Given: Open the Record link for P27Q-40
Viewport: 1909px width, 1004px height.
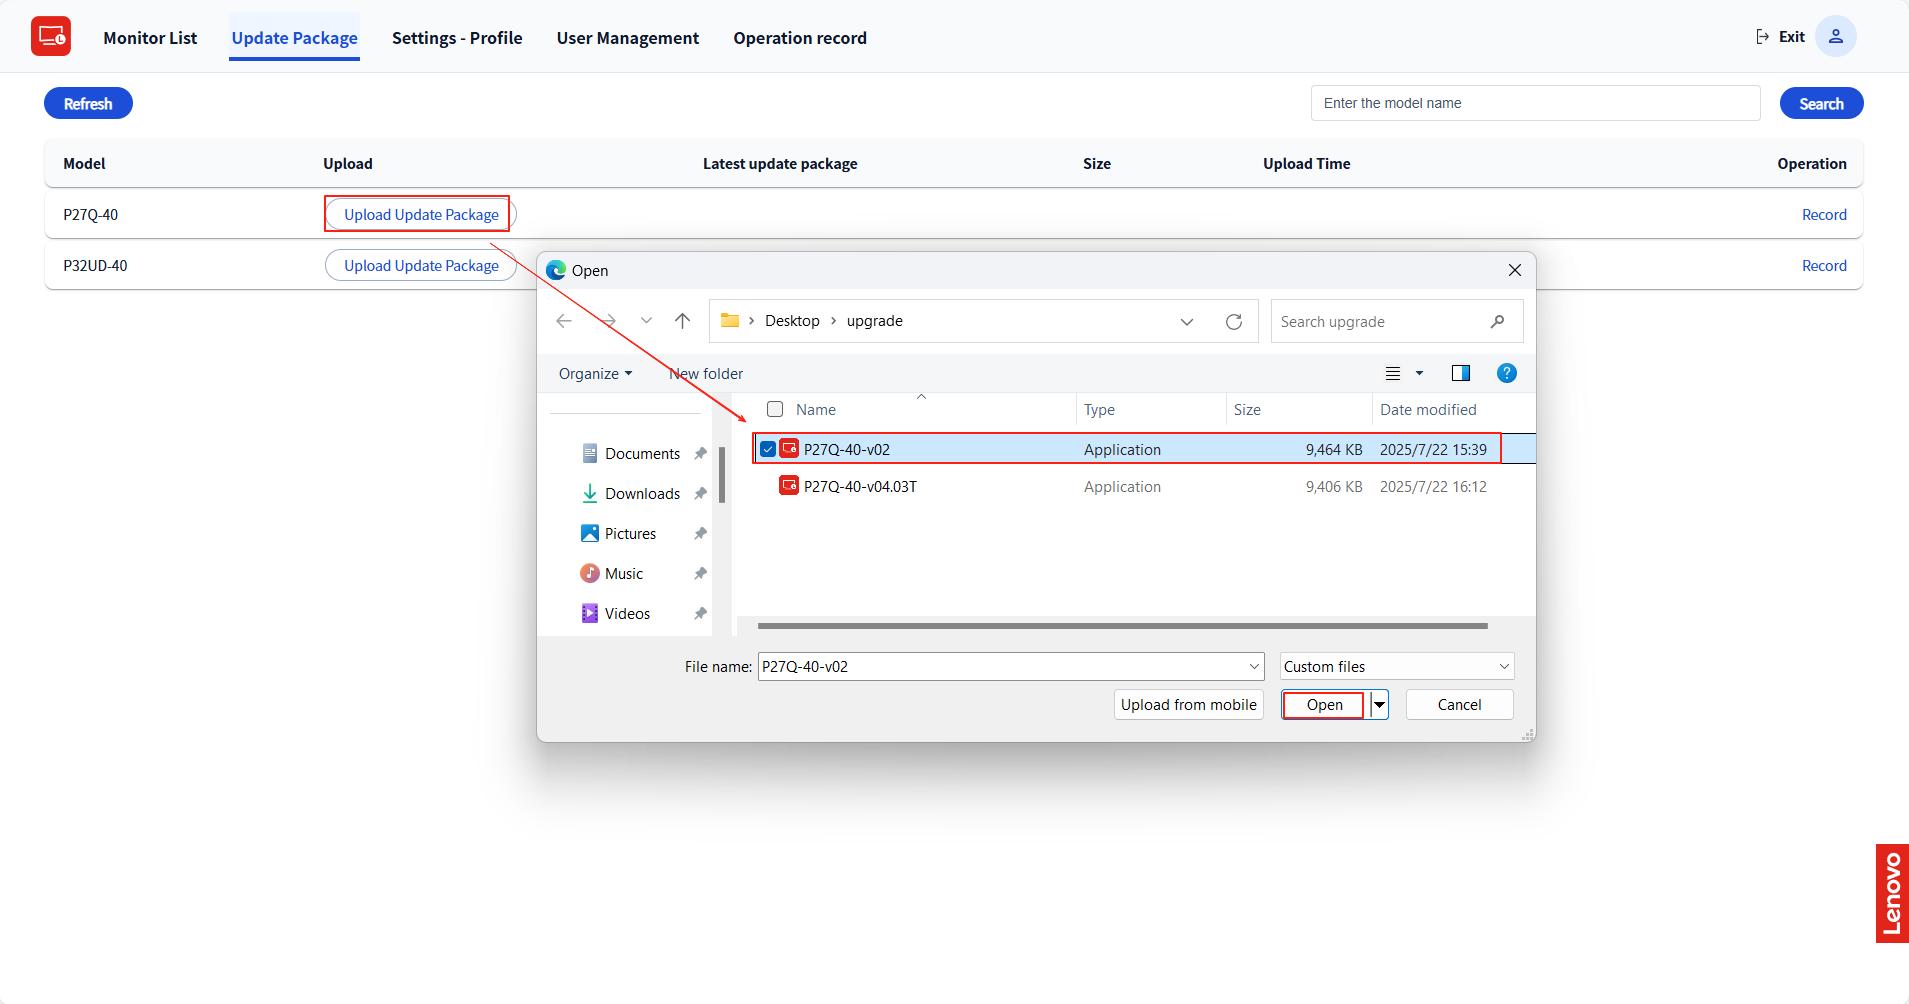Looking at the screenshot, I should (1823, 214).
